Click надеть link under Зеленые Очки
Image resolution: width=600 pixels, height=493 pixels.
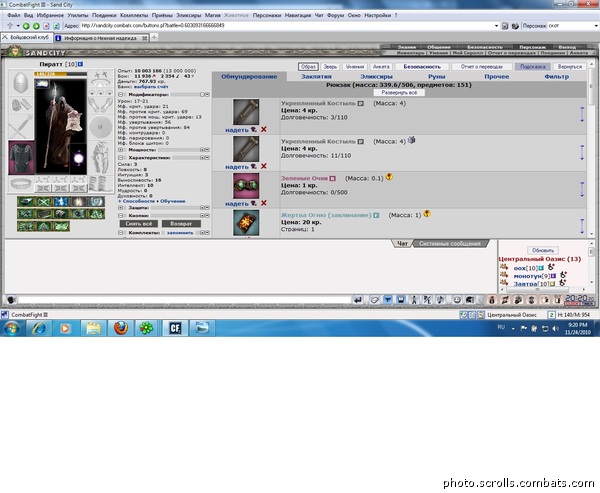[x=237, y=204]
